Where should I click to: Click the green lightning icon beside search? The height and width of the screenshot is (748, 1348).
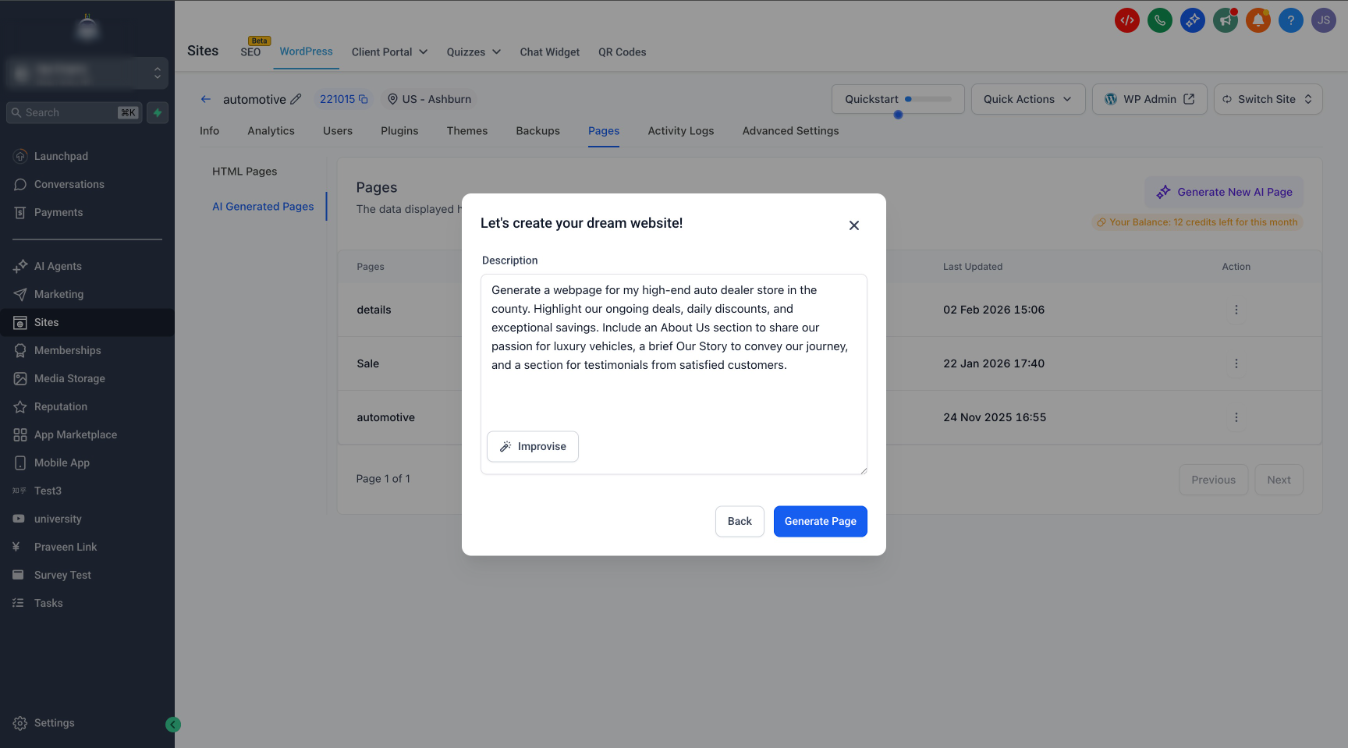tap(157, 113)
